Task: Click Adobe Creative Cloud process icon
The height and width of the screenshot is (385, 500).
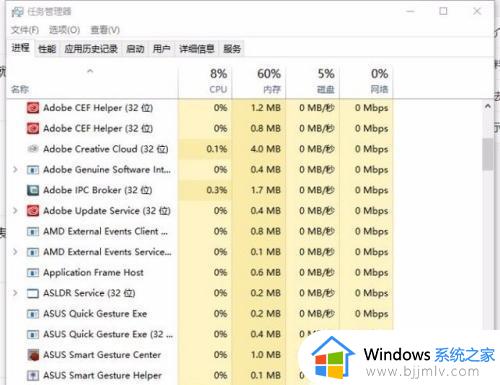Action: pos(33,149)
